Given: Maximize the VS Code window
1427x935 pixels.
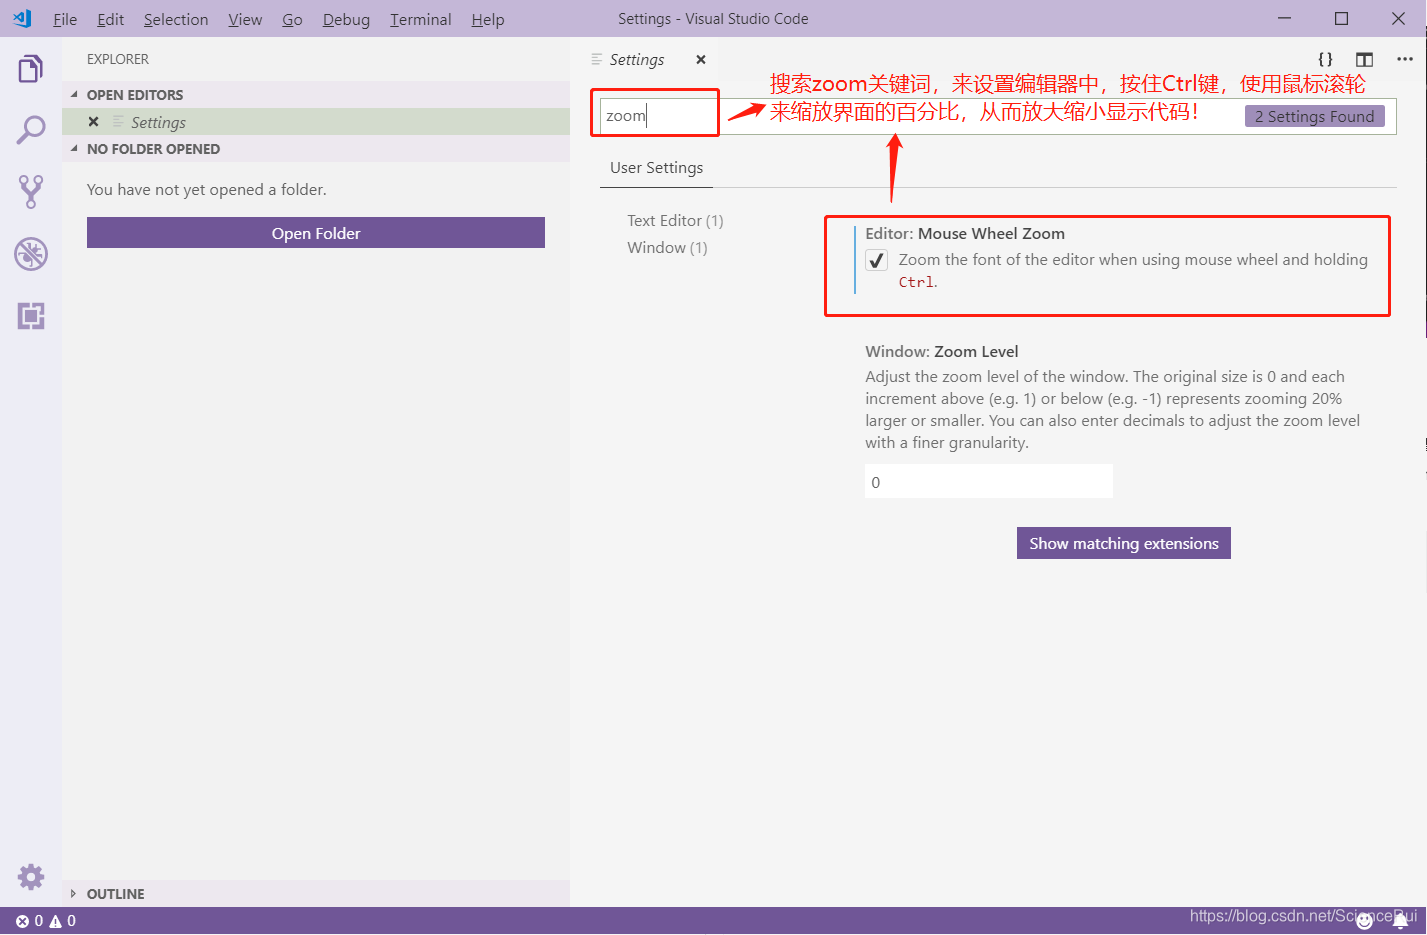Looking at the screenshot, I should [1342, 18].
